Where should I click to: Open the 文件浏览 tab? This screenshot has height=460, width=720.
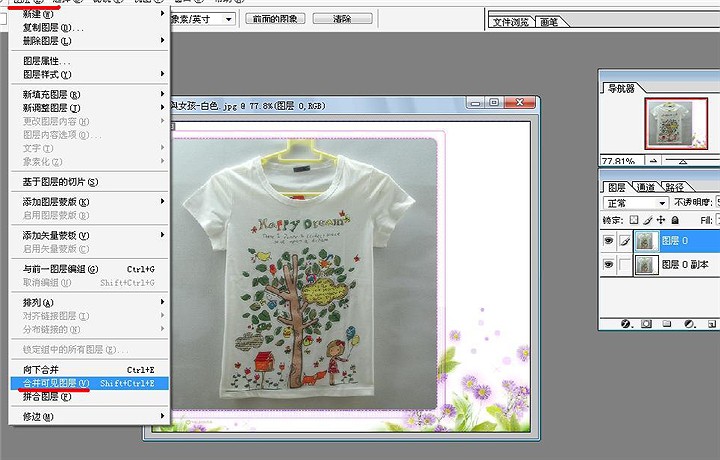(511, 22)
